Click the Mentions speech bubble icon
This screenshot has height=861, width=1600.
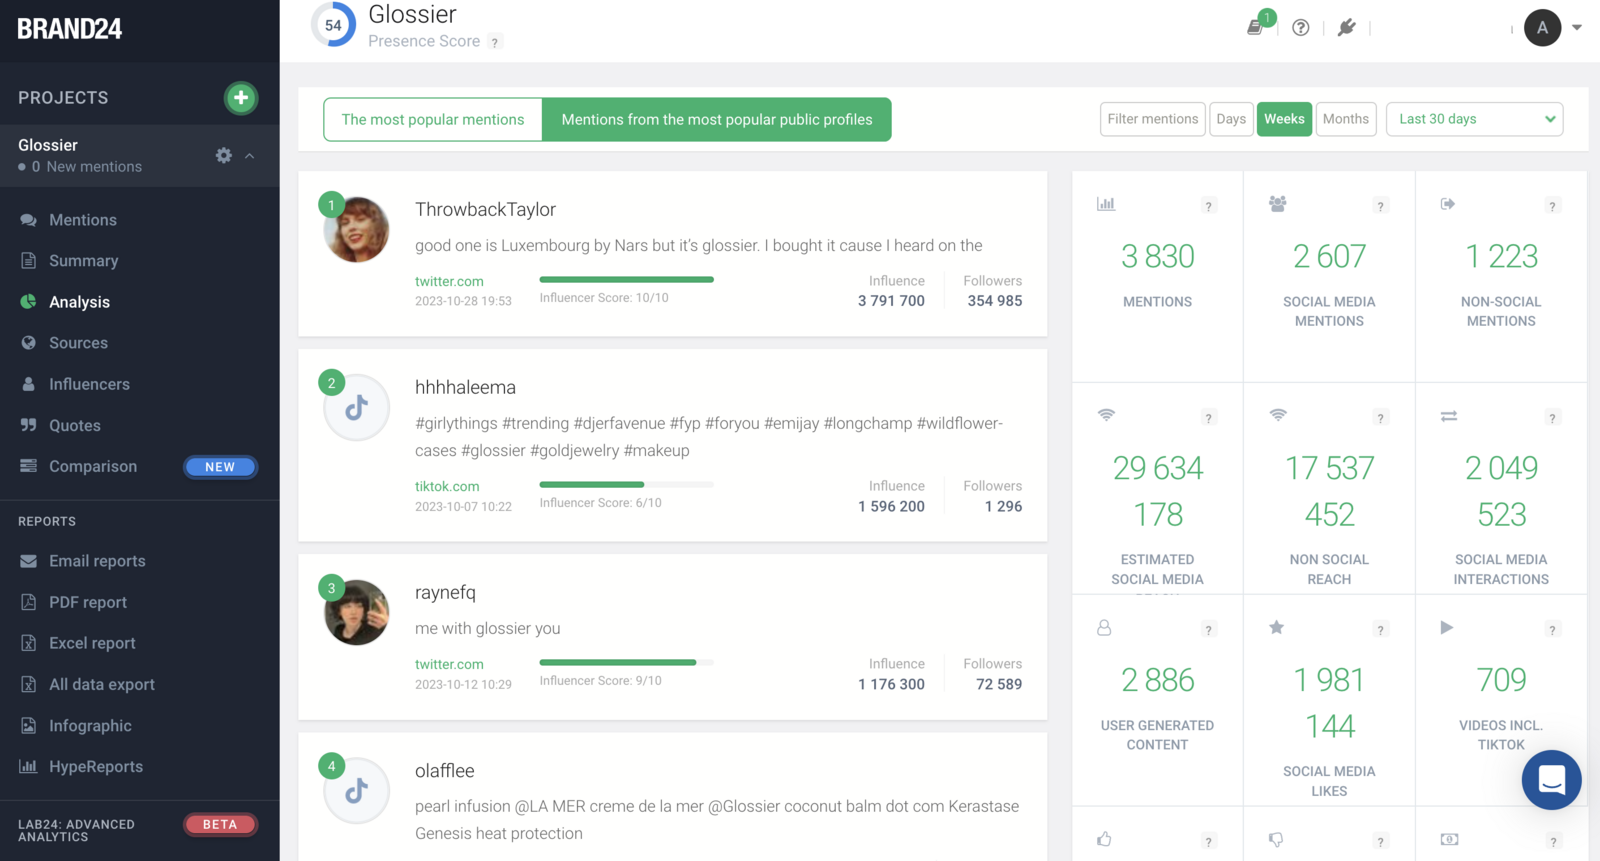click(x=28, y=220)
